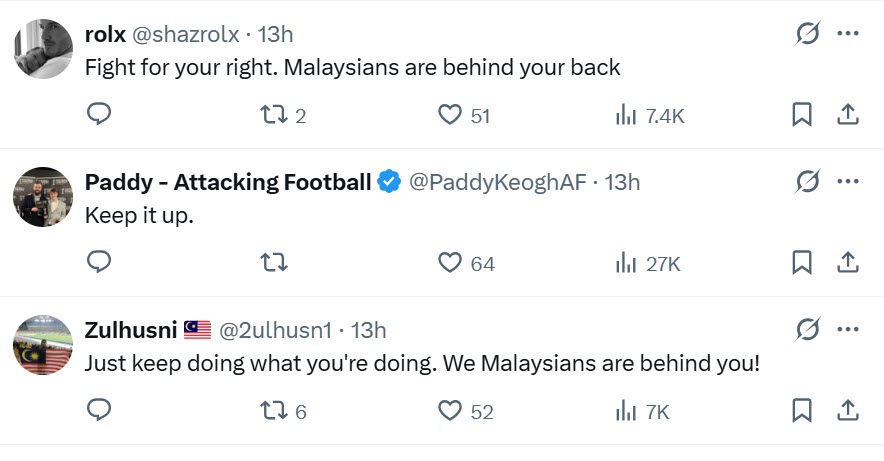This screenshot has width=884, height=461.
Task: Click Zulhusni's profile picture
Action: pos(43,344)
